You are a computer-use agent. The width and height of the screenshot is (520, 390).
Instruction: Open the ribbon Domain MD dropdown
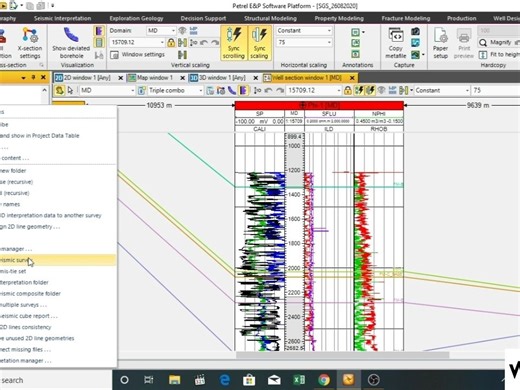pos(161,31)
